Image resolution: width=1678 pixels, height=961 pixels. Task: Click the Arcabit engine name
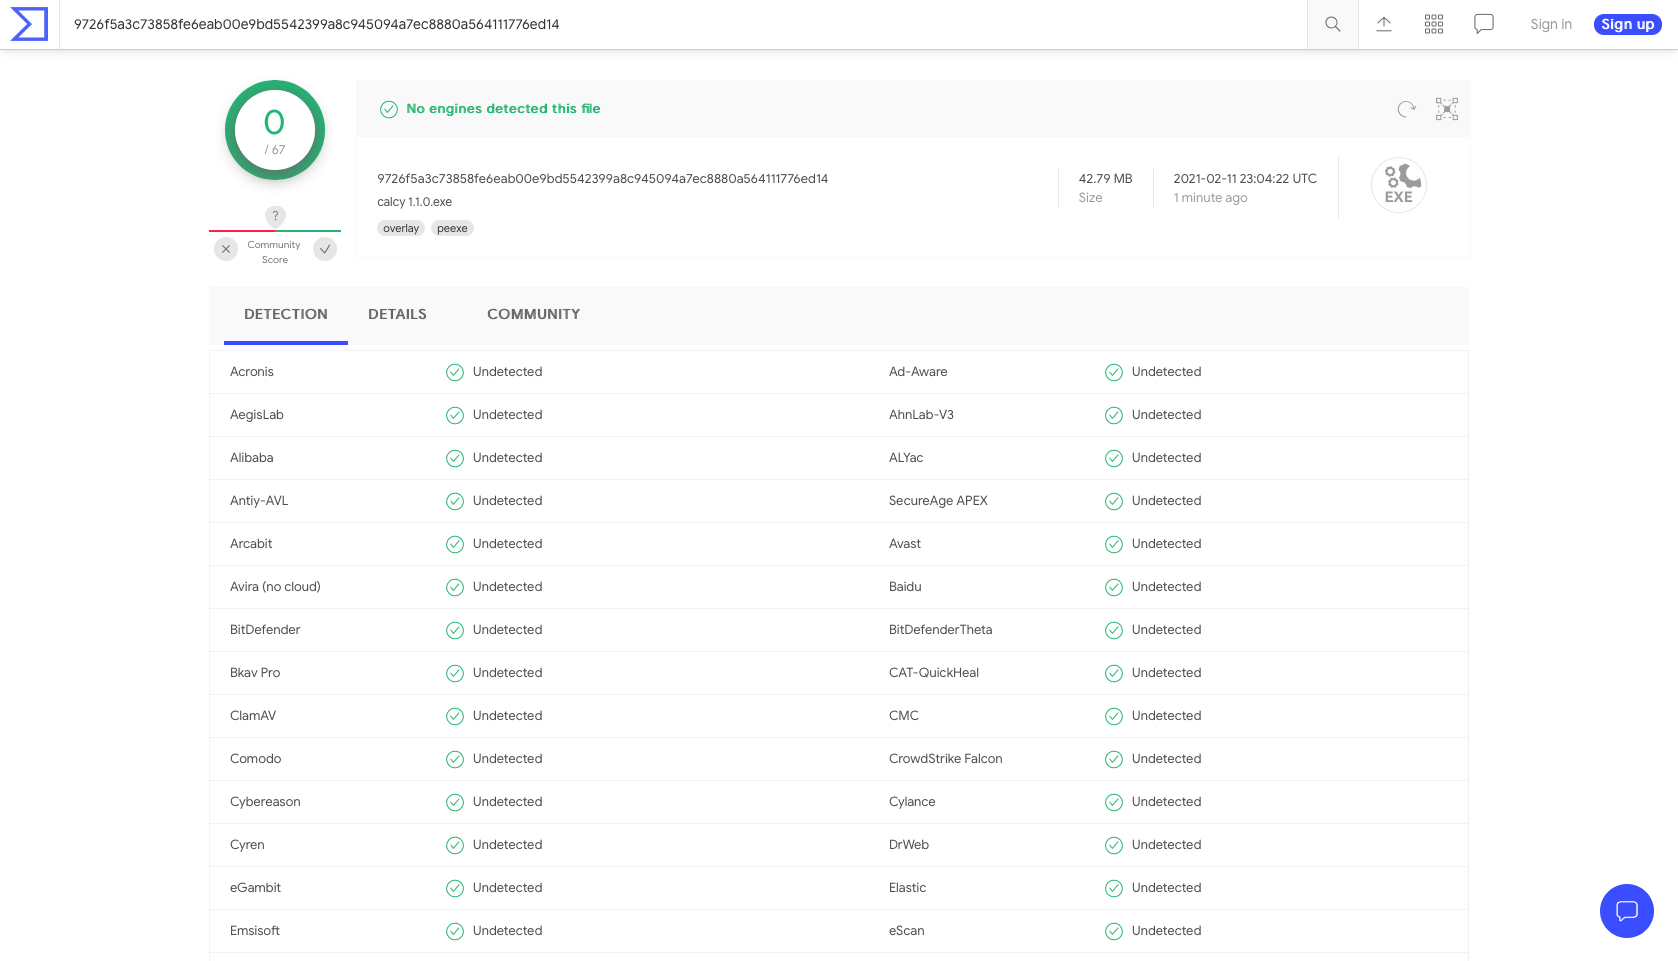point(251,544)
